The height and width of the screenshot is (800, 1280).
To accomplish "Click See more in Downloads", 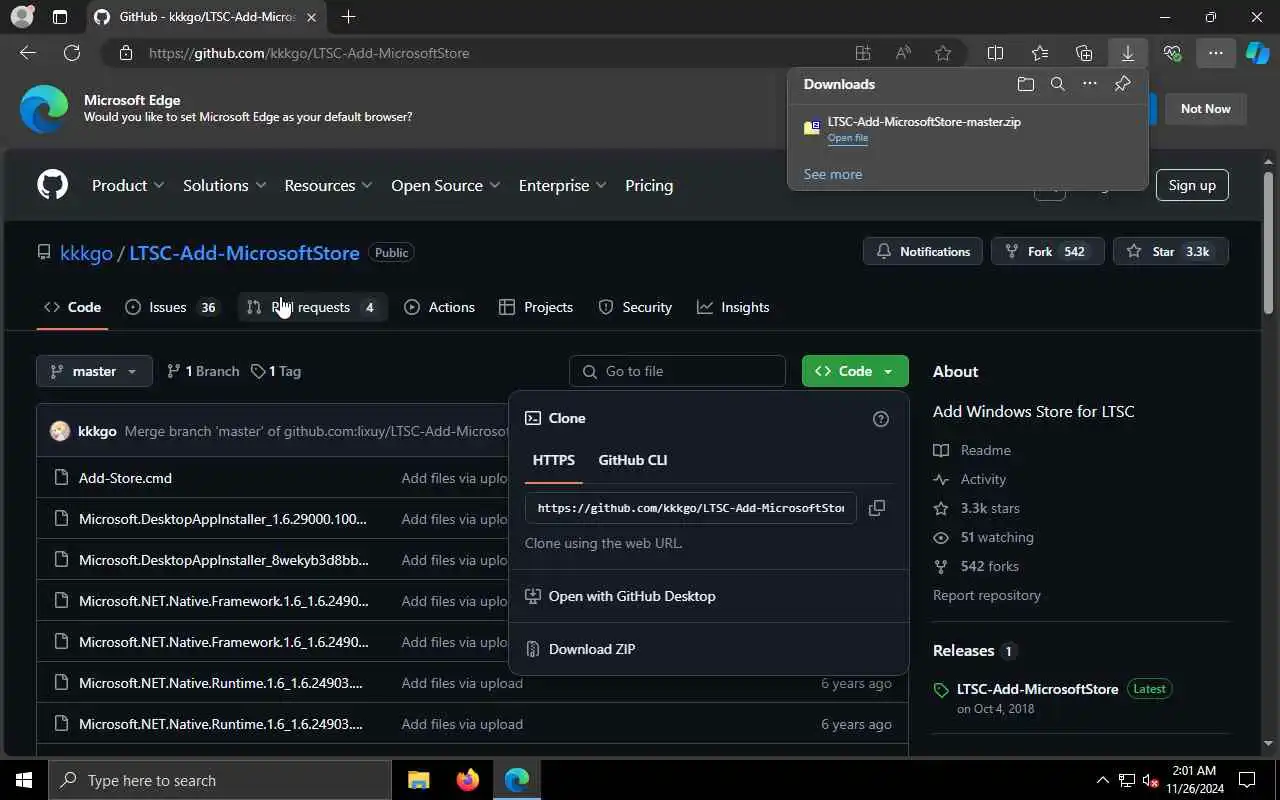I will click(832, 174).
